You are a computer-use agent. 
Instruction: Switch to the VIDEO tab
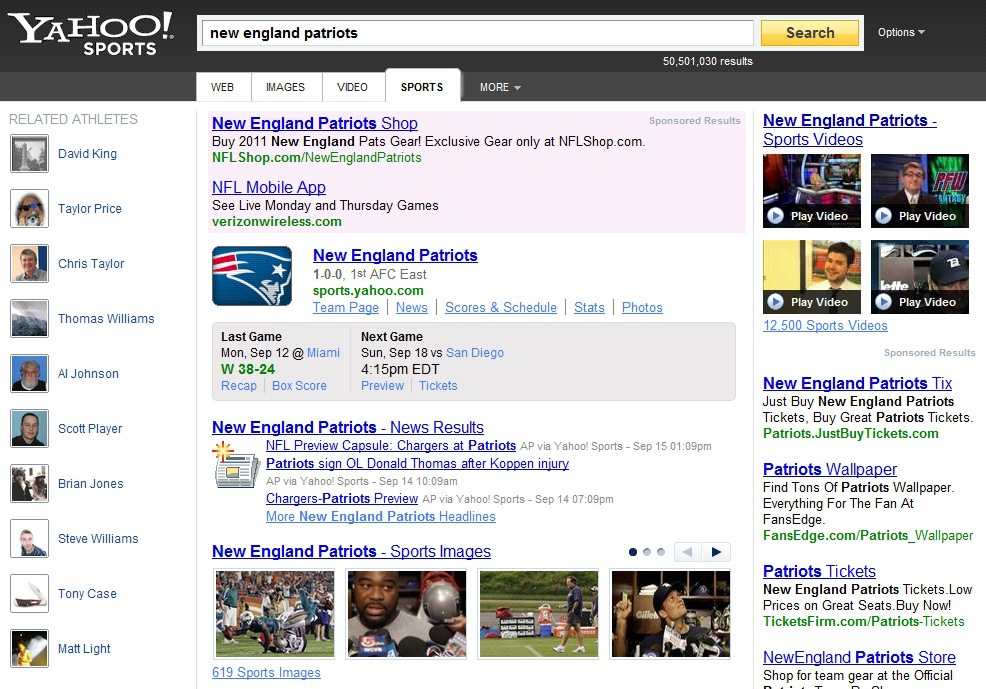[352, 87]
